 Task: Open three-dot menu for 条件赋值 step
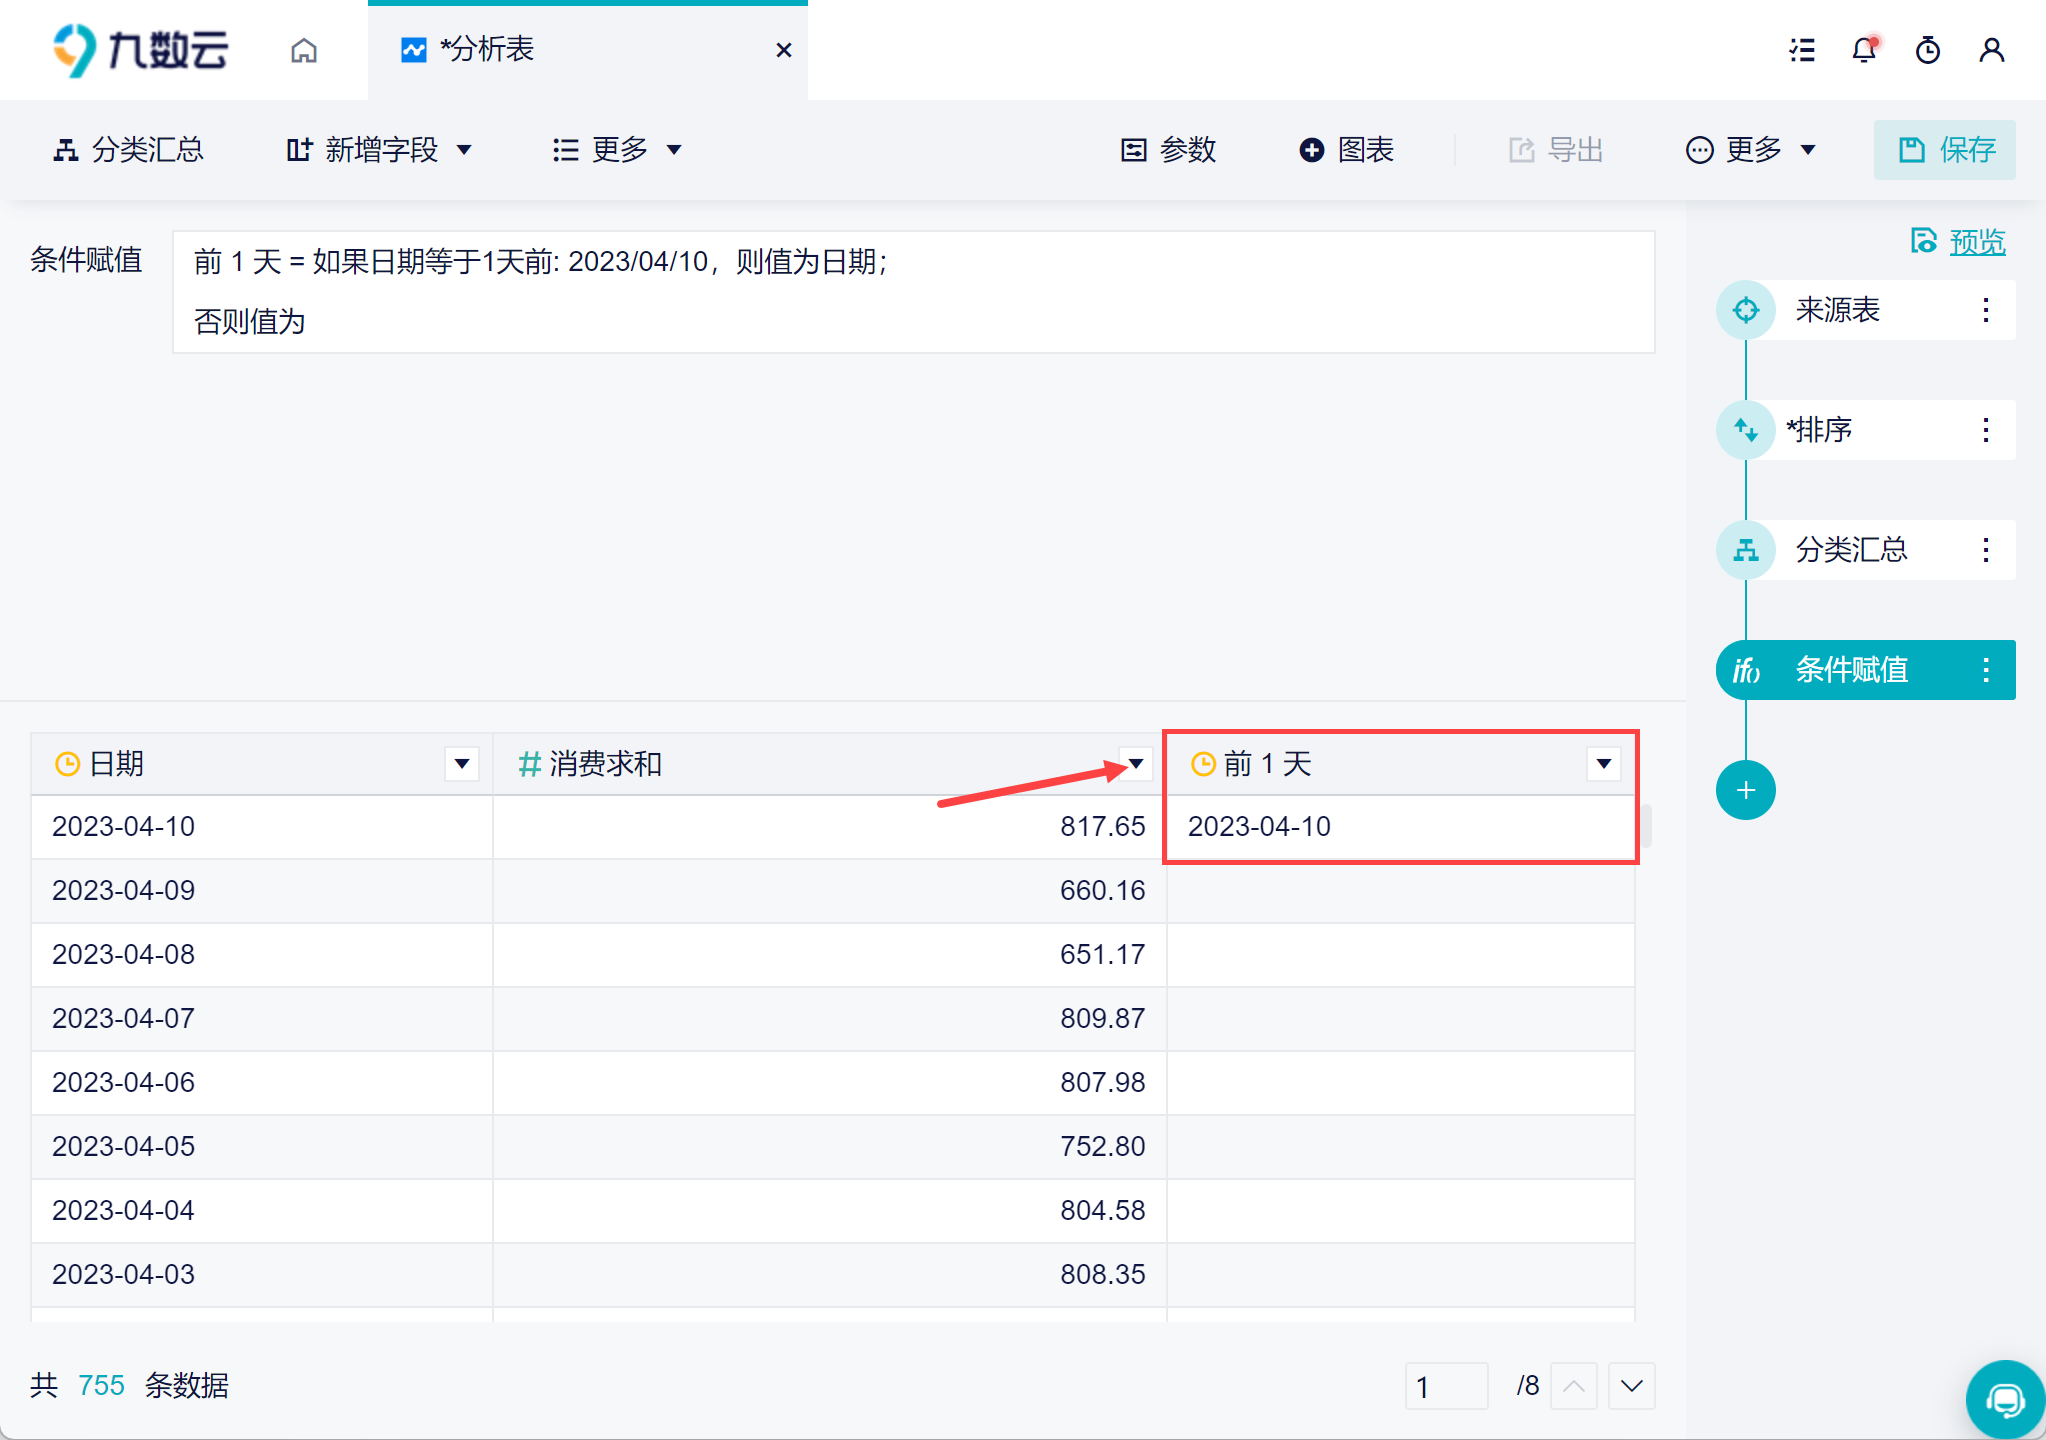click(1986, 670)
